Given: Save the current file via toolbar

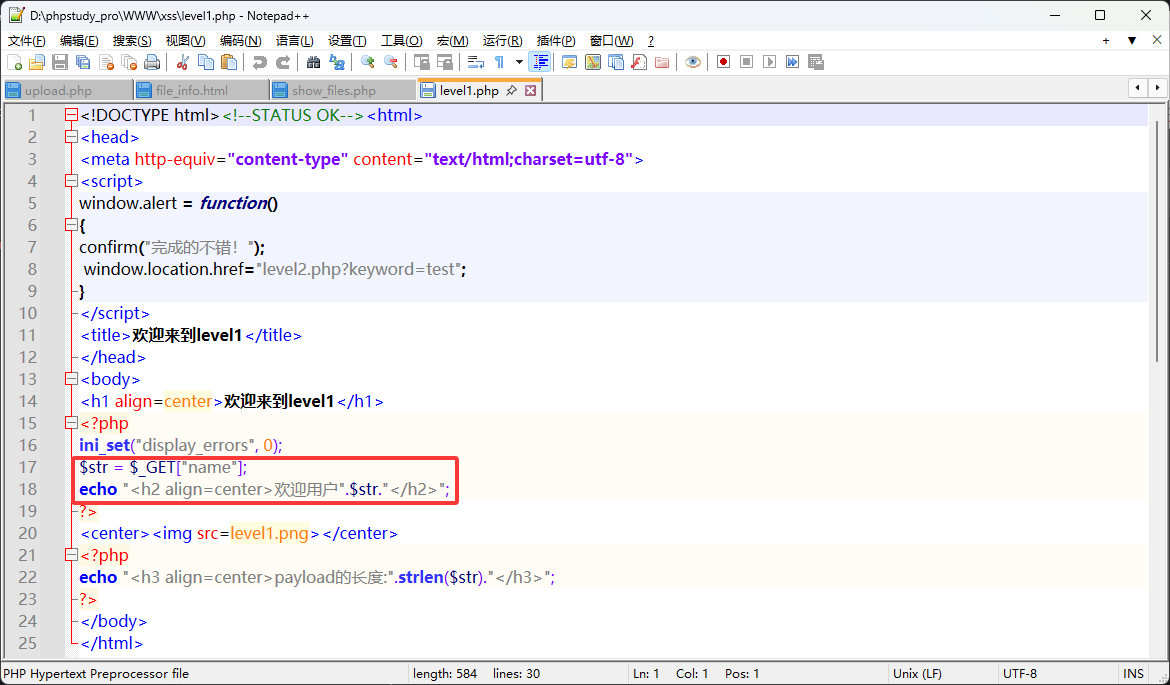Looking at the screenshot, I should pos(60,62).
